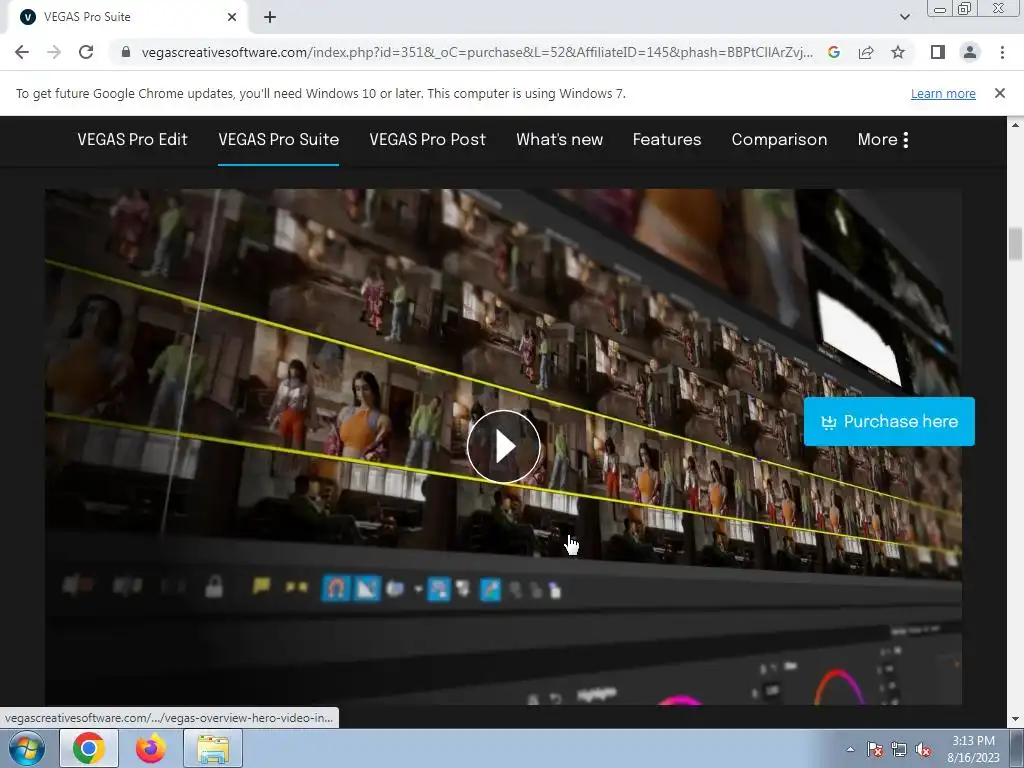The width and height of the screenshot is (1024, 768).
Task: Open the Windows Start menu
Action: tap(27, 748)
